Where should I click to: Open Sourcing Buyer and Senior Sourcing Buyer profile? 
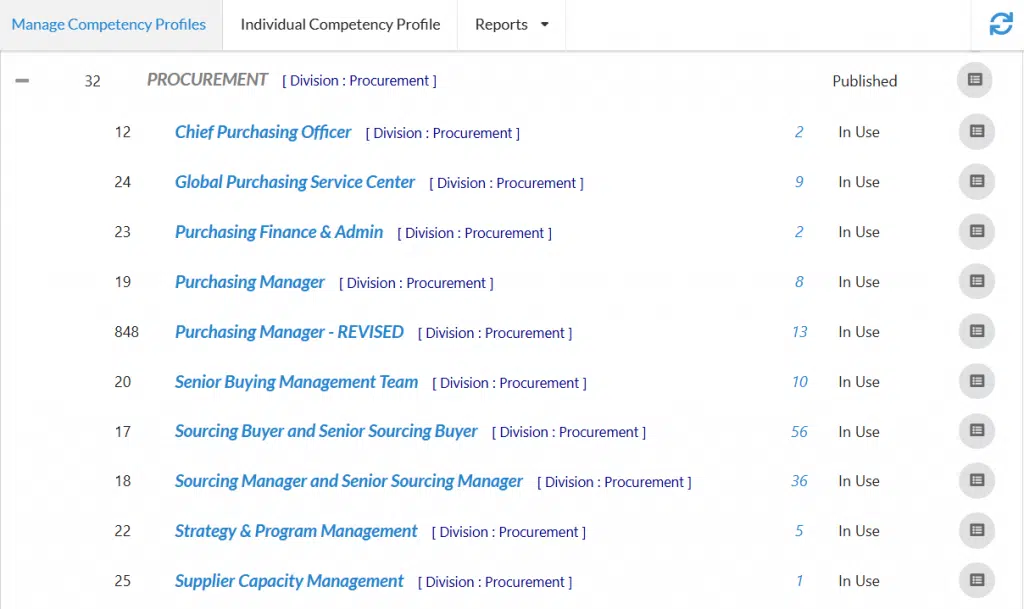coord(326,432)
